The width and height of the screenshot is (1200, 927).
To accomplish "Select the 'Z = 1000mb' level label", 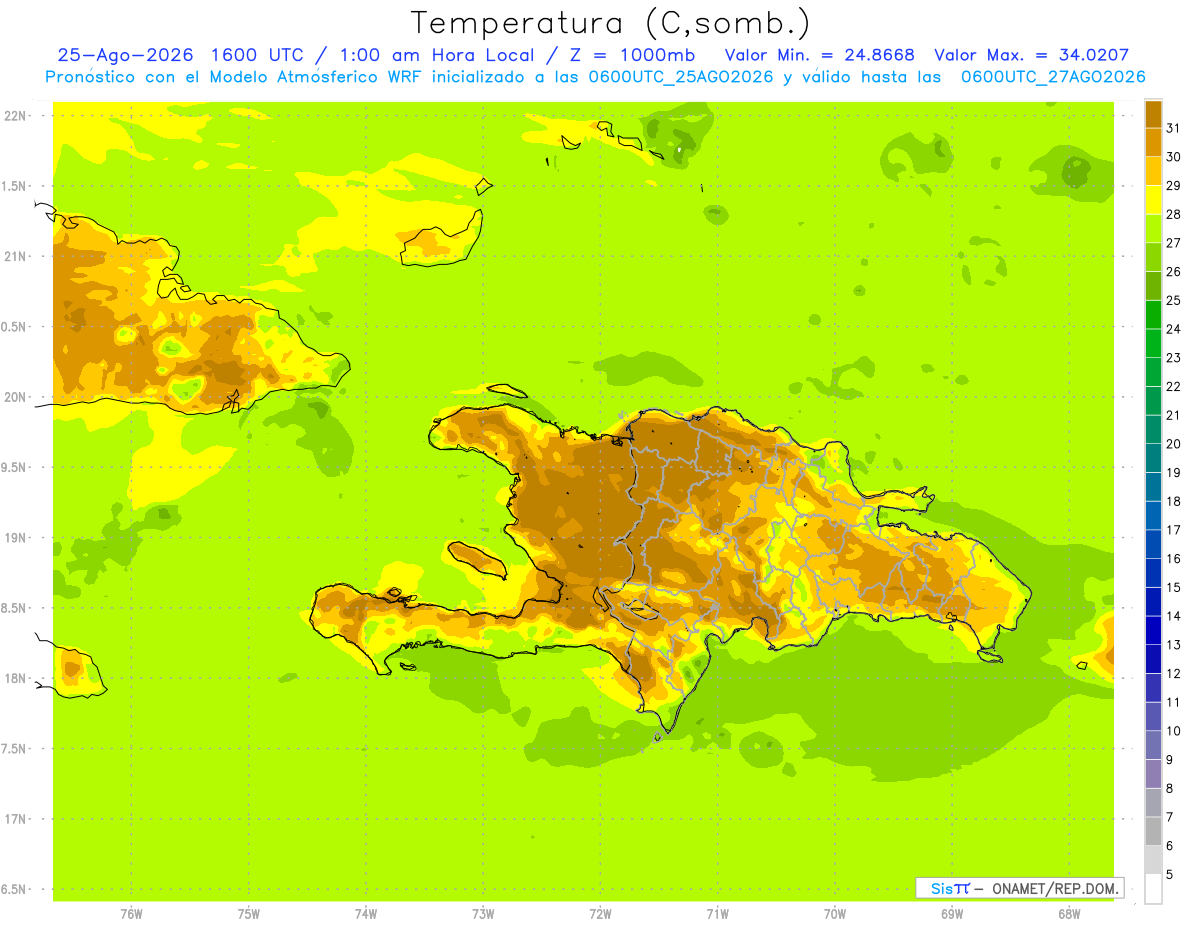I will [x=631, y=55].
